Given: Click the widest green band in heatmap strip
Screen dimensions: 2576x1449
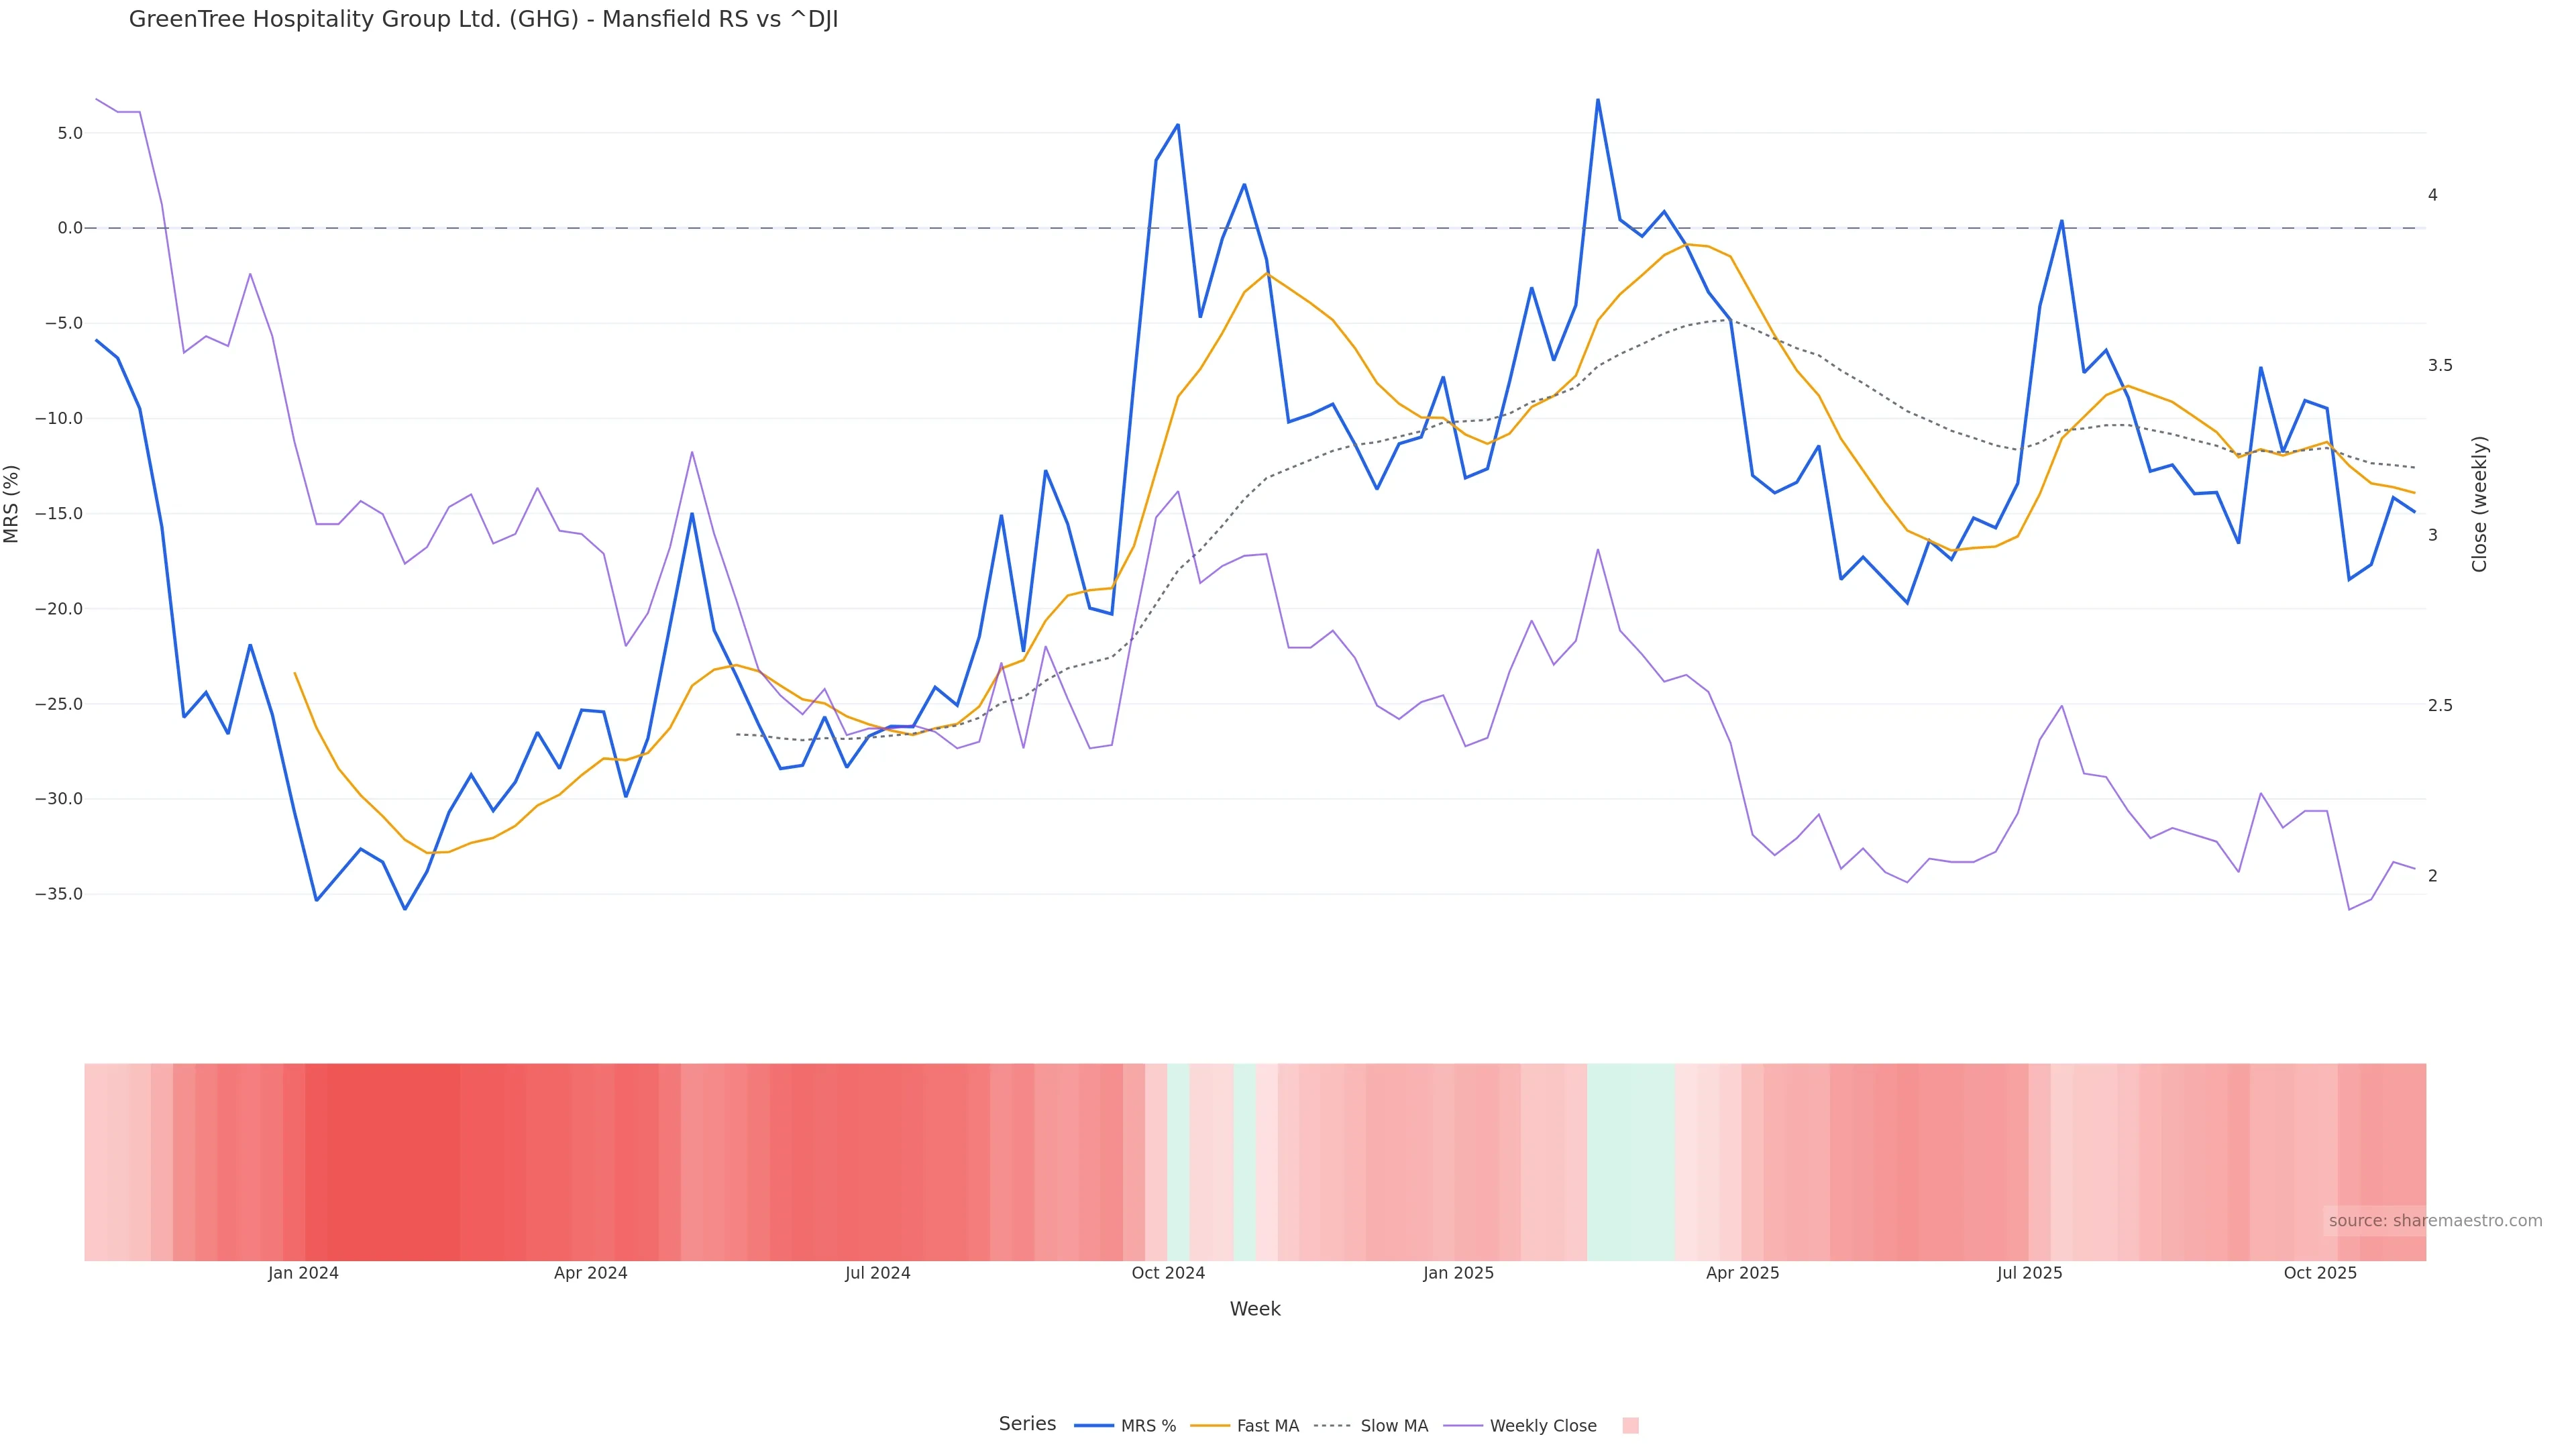Looking at the screenshot, I should (1630, 1162).
